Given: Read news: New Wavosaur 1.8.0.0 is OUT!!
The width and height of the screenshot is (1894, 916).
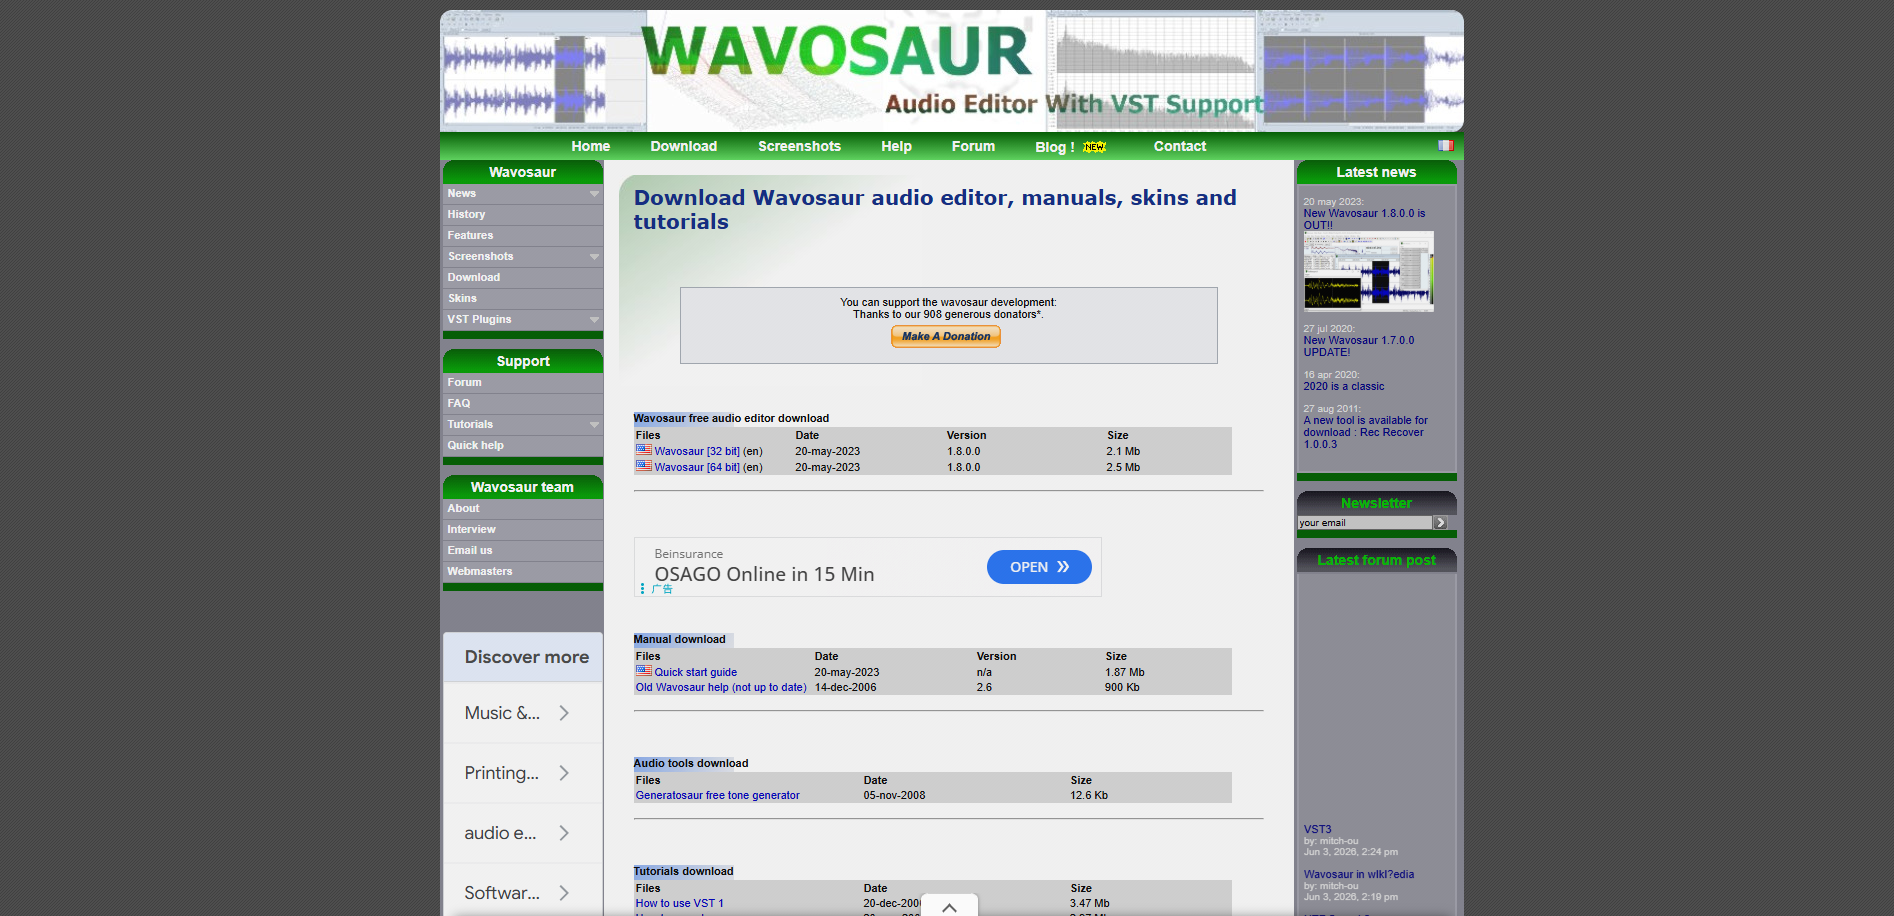Looking at the screenshot, I should click(x=1364, y=219).
